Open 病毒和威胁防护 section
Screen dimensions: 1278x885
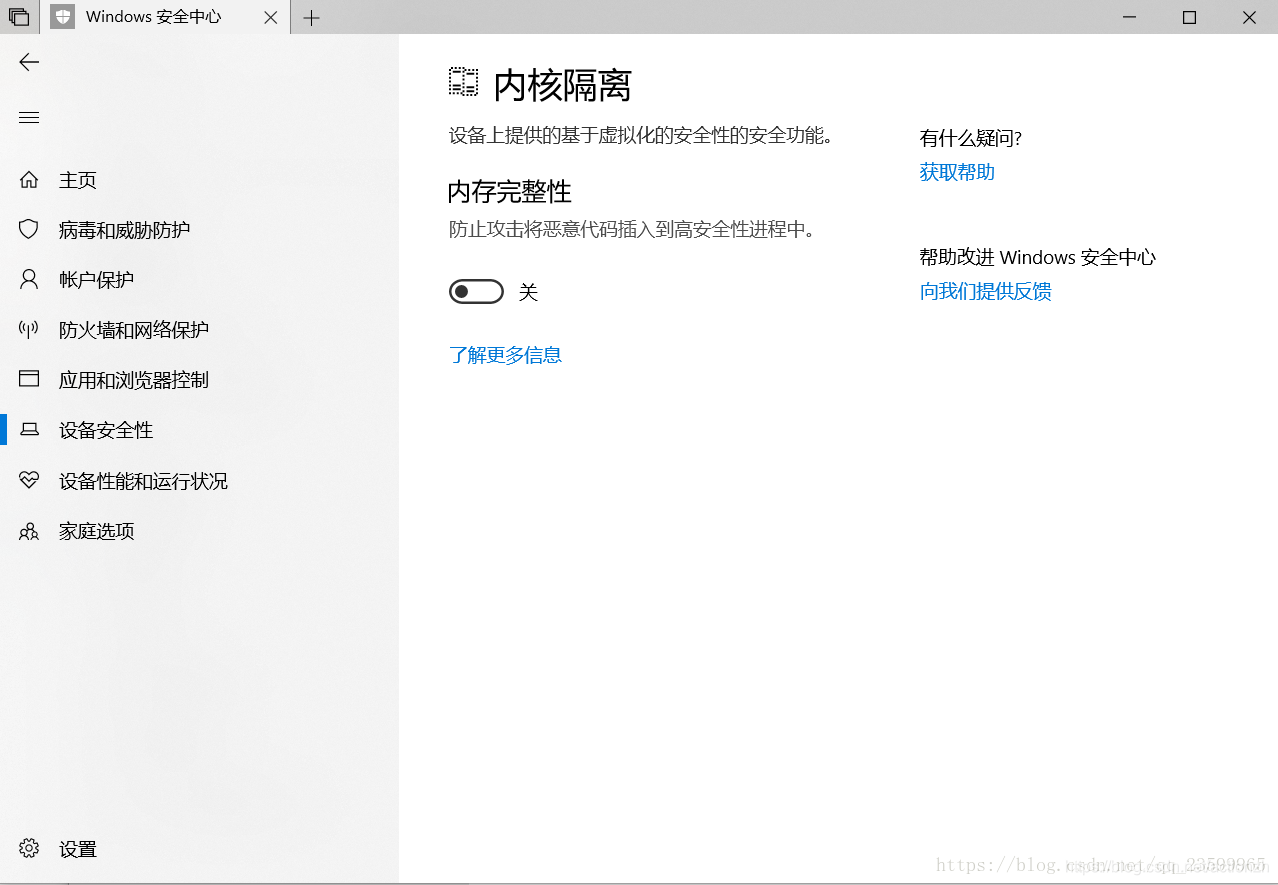coord(124,230)
